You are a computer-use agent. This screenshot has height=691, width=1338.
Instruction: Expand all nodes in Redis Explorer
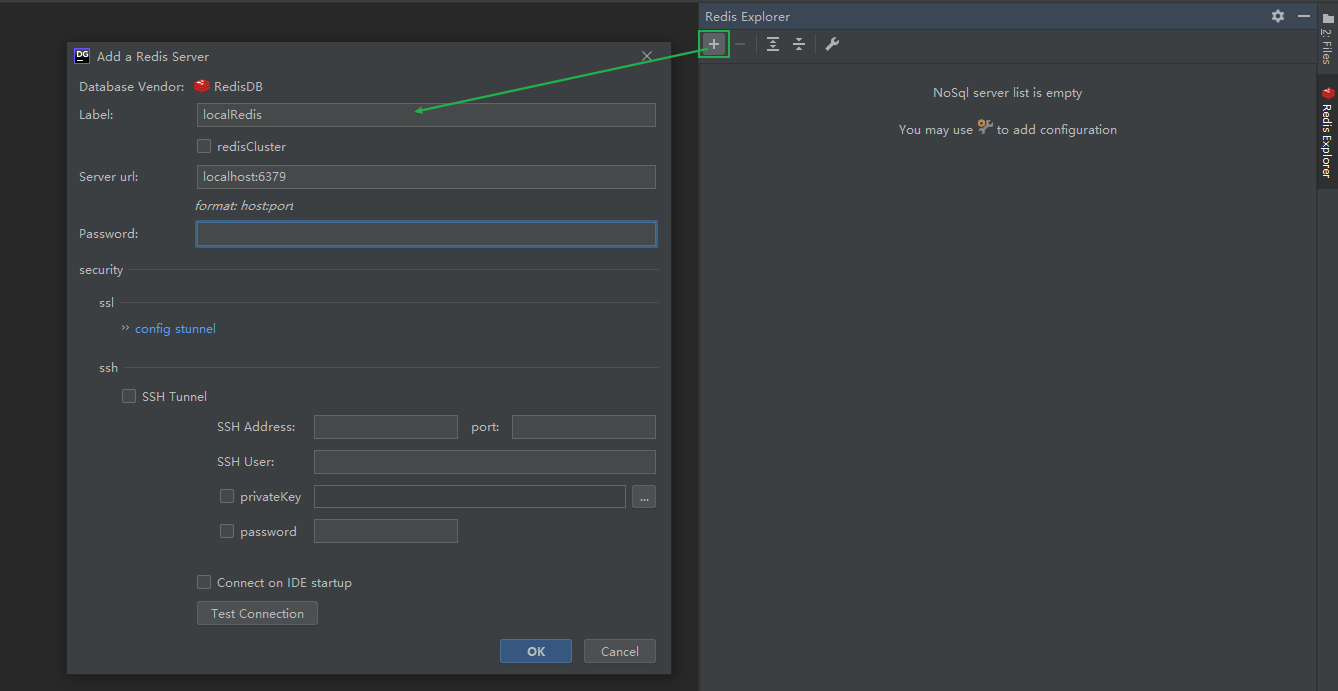coord(773,44)
